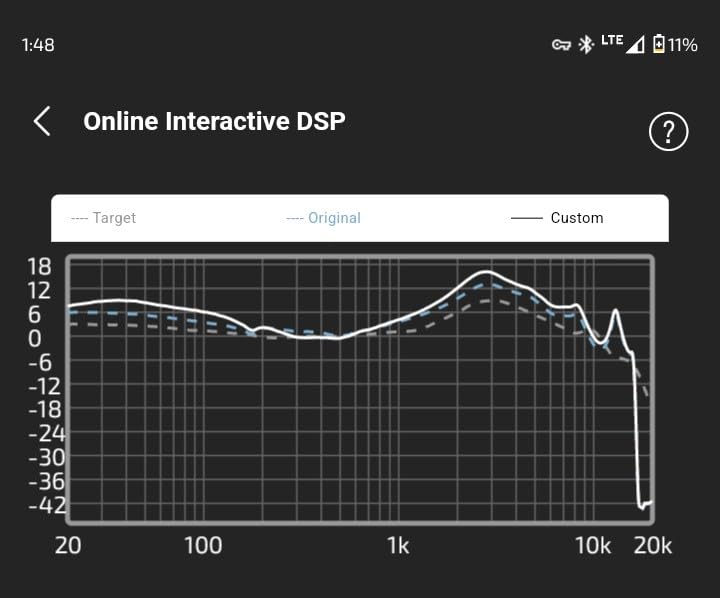Tap the Bluetooth status bar icon

[x=586, y=45]
